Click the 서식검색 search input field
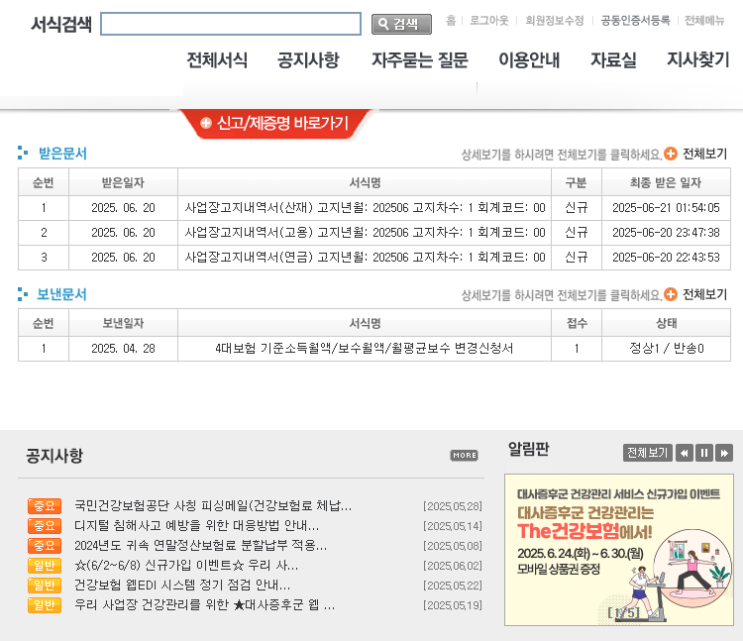The image size is (743, 641). coord(230,24)
